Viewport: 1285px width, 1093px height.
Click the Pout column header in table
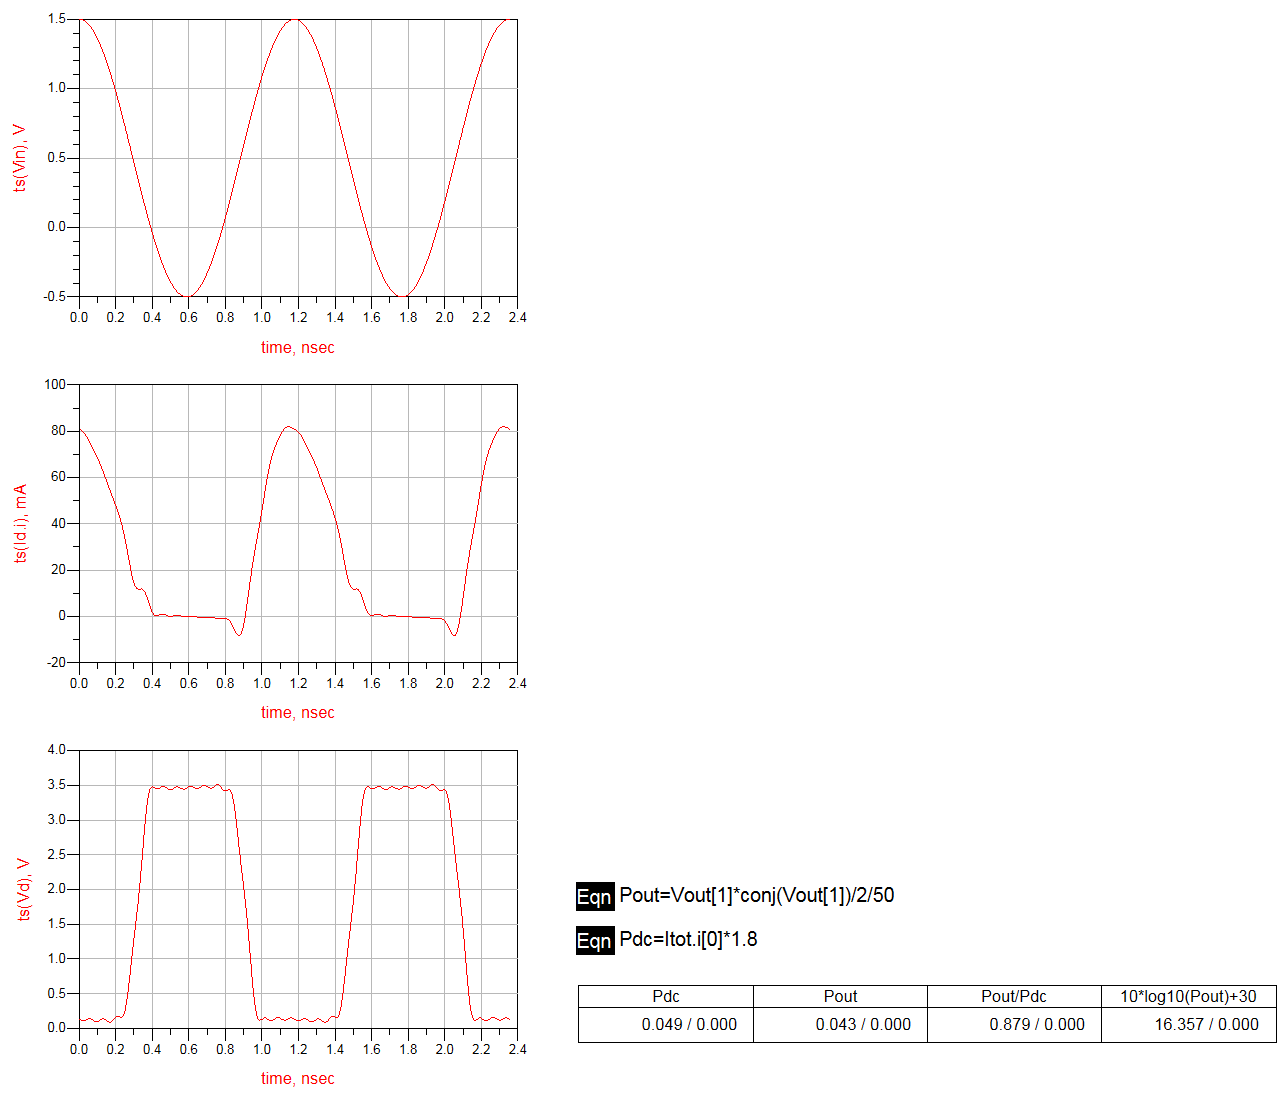pyautogui.click(x=840, y=996)
